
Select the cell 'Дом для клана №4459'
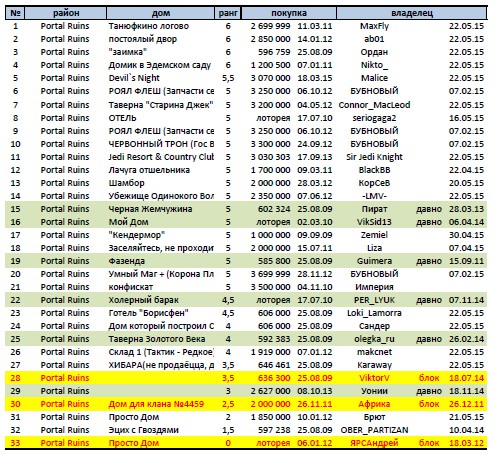click(156, 404)
